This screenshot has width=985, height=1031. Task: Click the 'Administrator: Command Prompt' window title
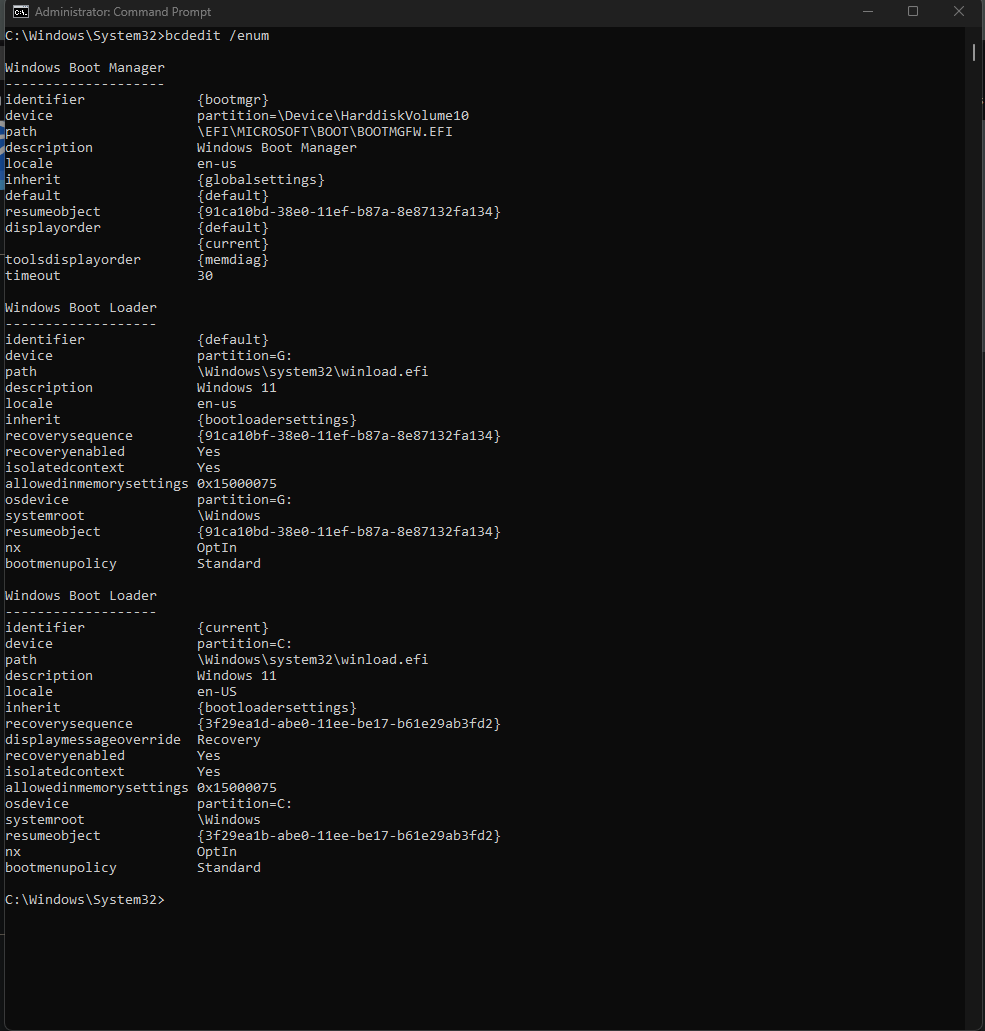point(123,12)
